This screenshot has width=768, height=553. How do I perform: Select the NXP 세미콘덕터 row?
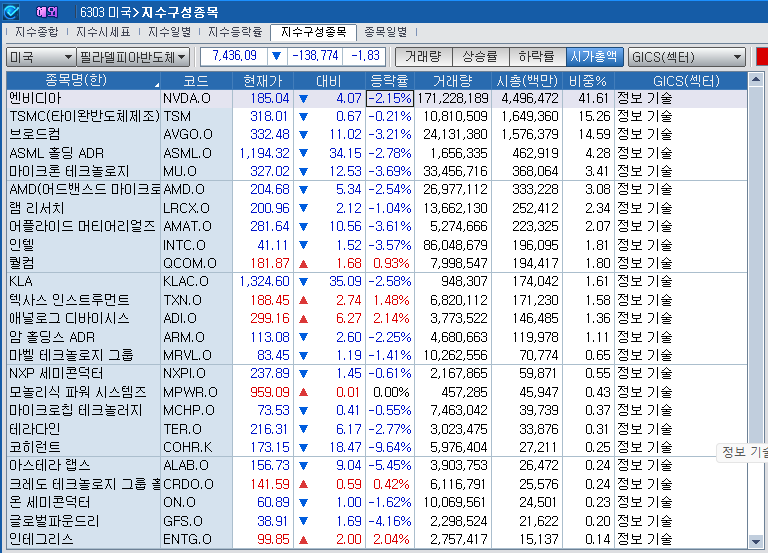(x=377, y=374)
